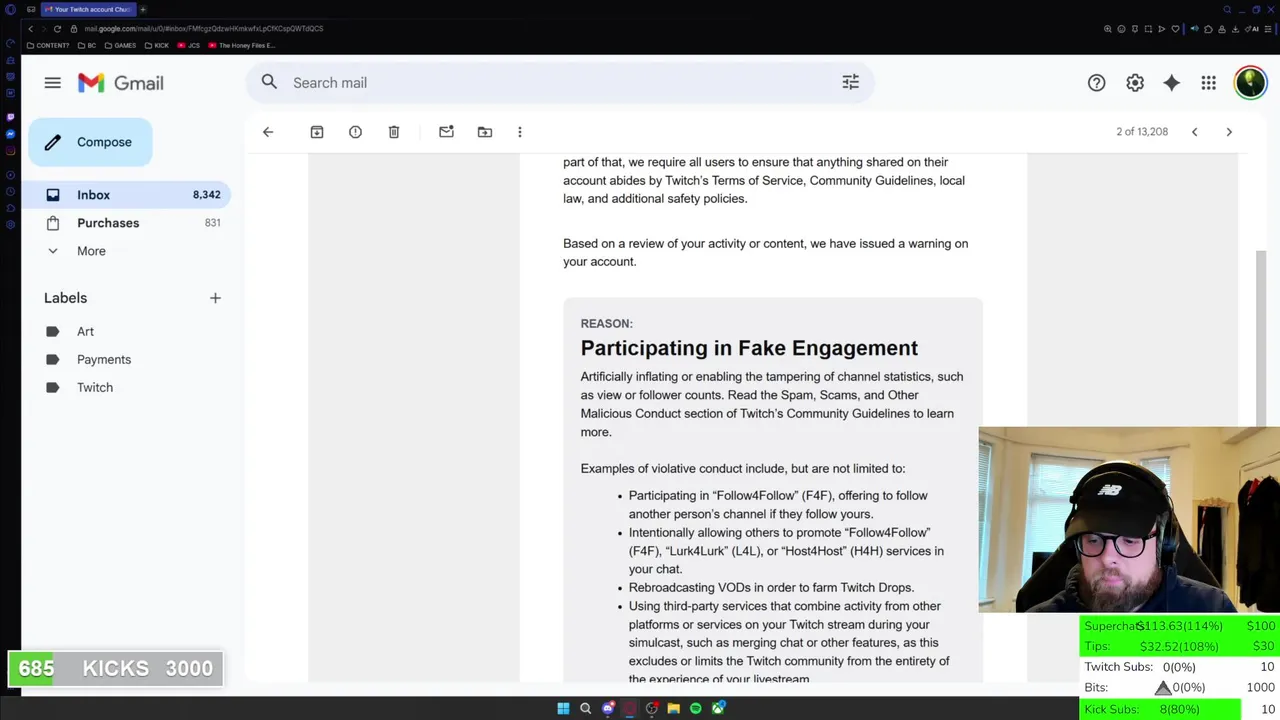Viewport: 1280px width, 720px height.
Task: Click browser zoom magnifier icon
Action: pos(1107,29)
